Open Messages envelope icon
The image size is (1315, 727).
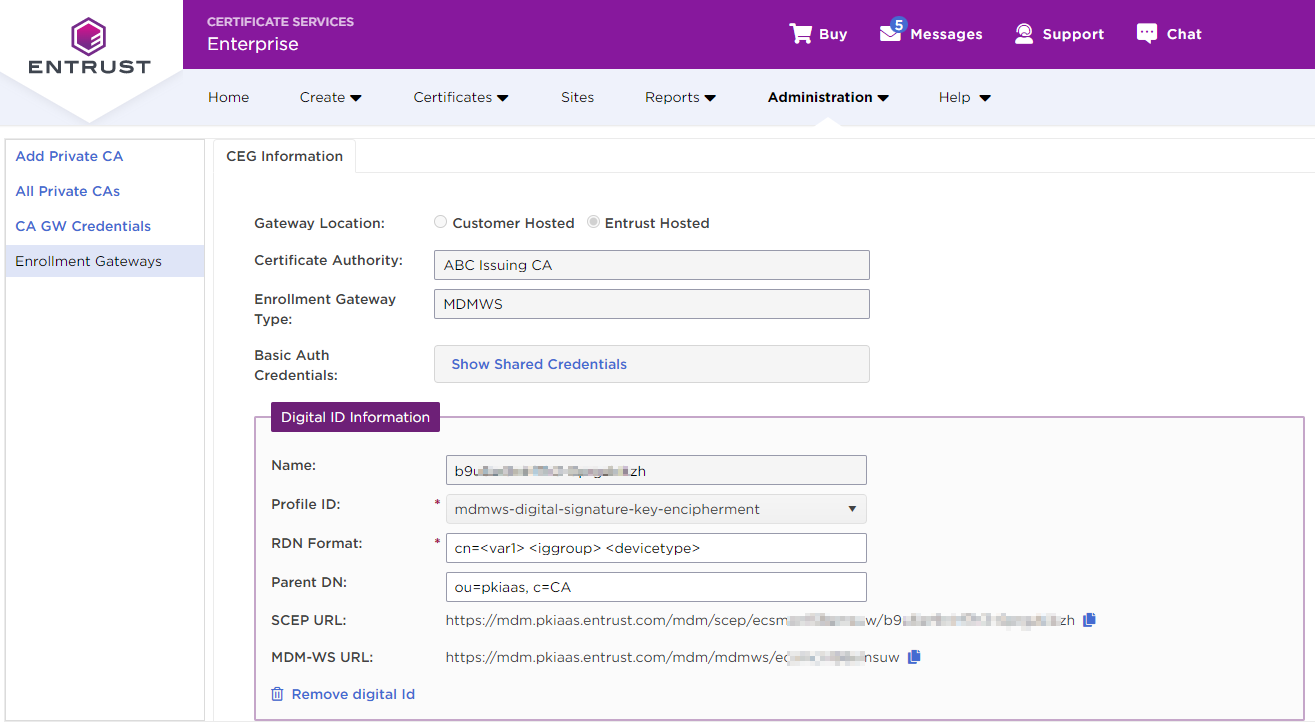[890, 33]
